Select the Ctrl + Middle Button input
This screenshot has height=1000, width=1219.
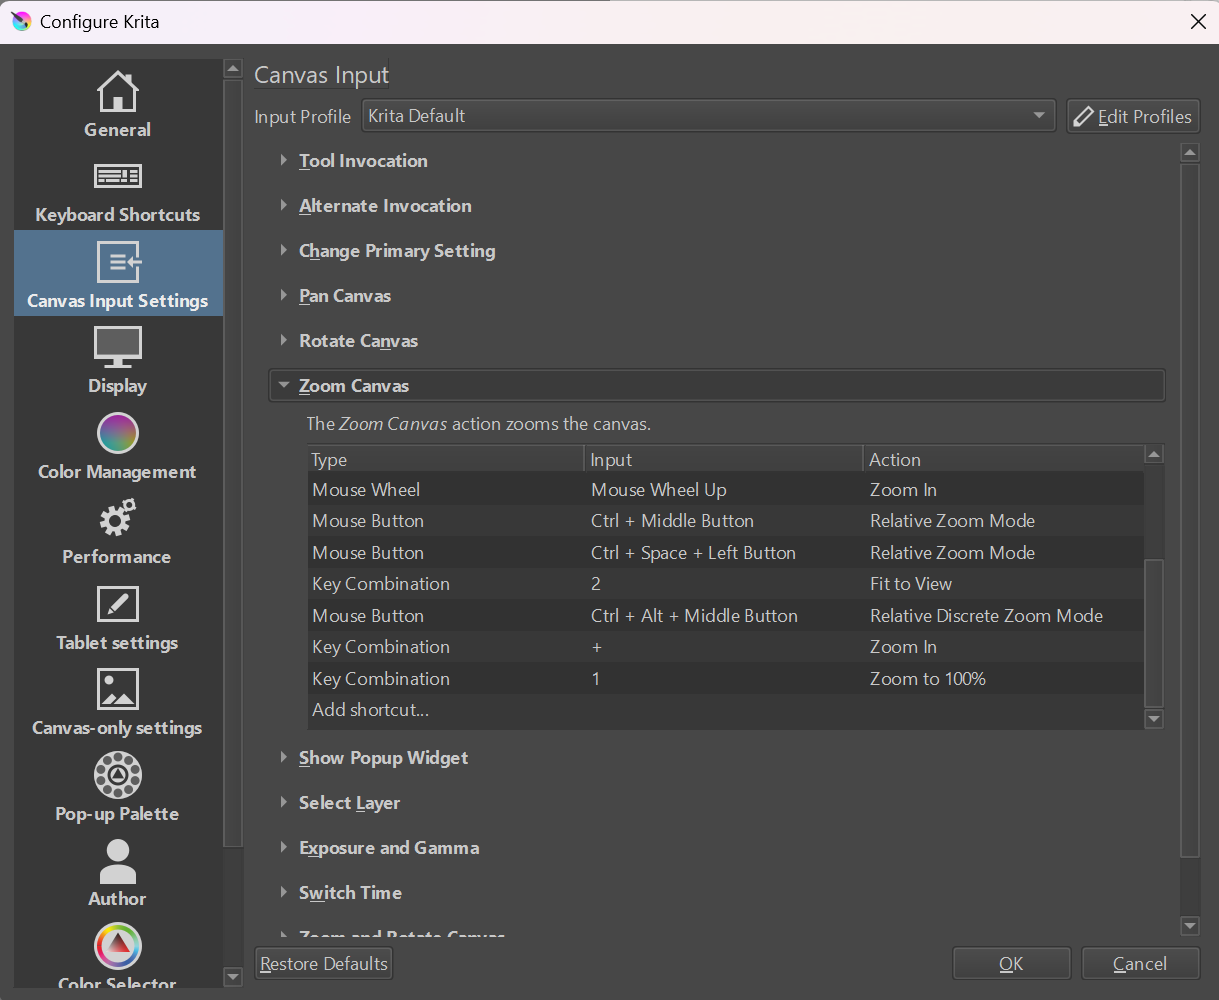pyautogui.click(x=724, y=521)
